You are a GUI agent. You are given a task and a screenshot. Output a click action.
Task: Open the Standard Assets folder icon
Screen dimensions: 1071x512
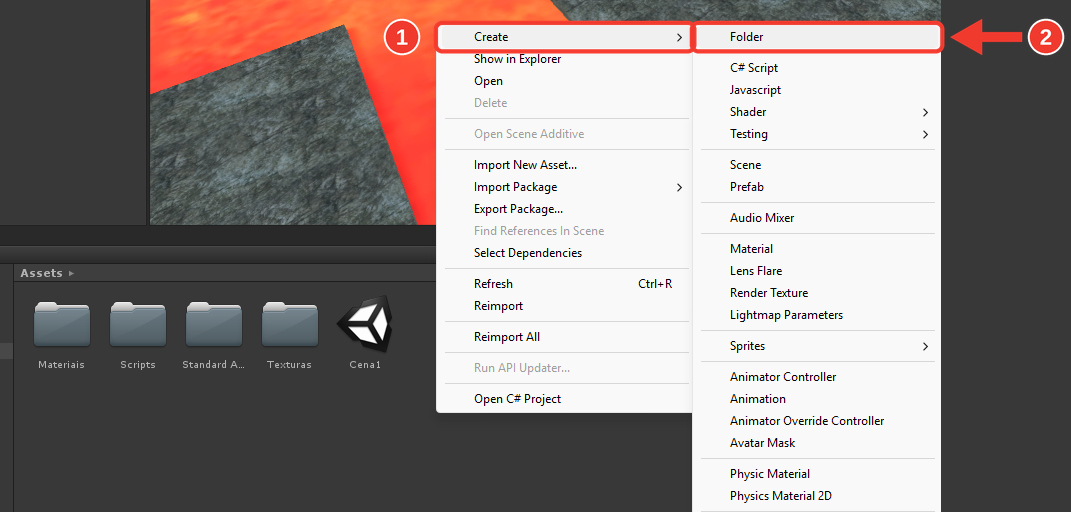click(214, 325)
